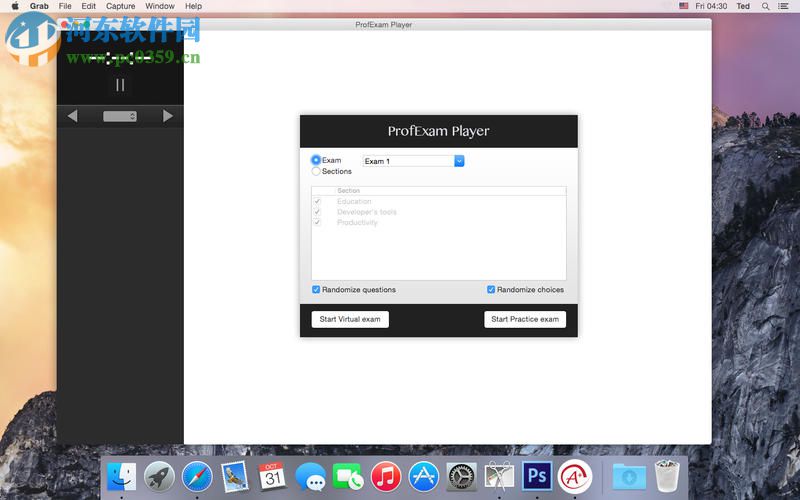Open System Preferences gear in Dock
Image resolution: width=800 pixels, height=500 pixels.
(x=461, y=477)
